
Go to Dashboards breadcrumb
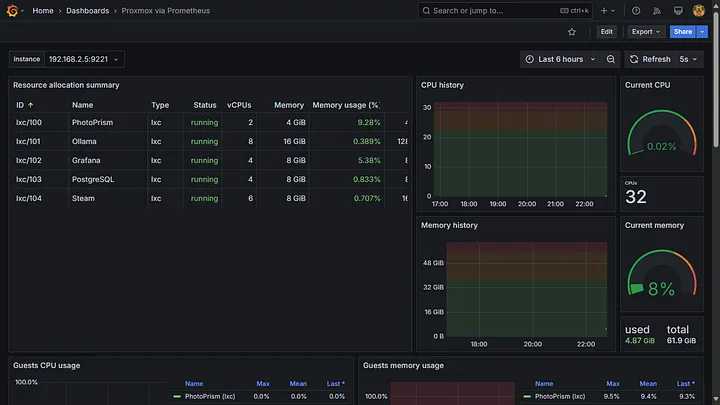click(87, 11)
